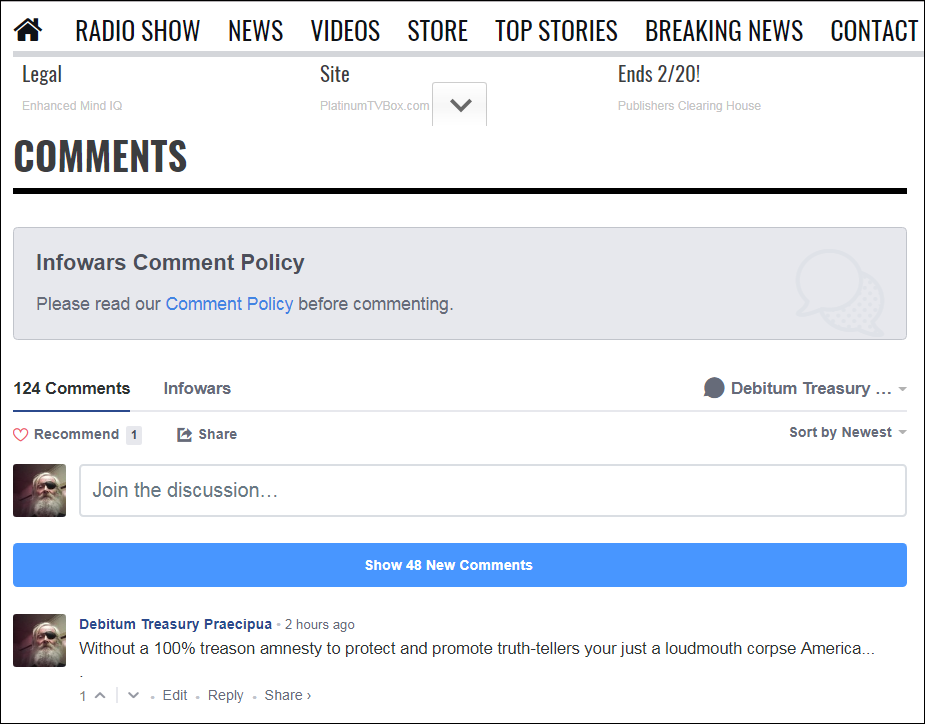
Task: Go to the home page icon
Action: pyautogui.click(x=28, y=31)
